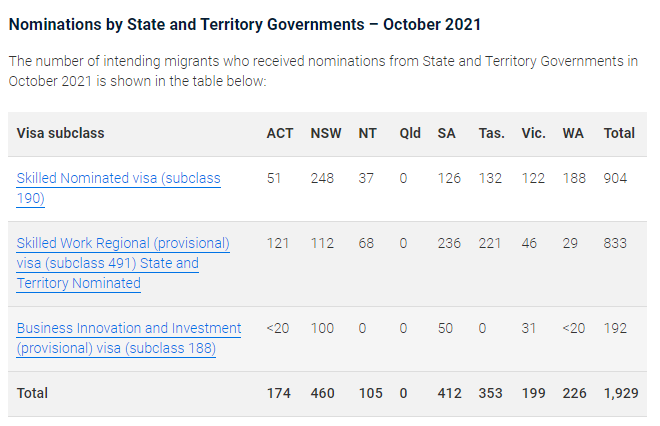Click the Total column header

(619, 133)
